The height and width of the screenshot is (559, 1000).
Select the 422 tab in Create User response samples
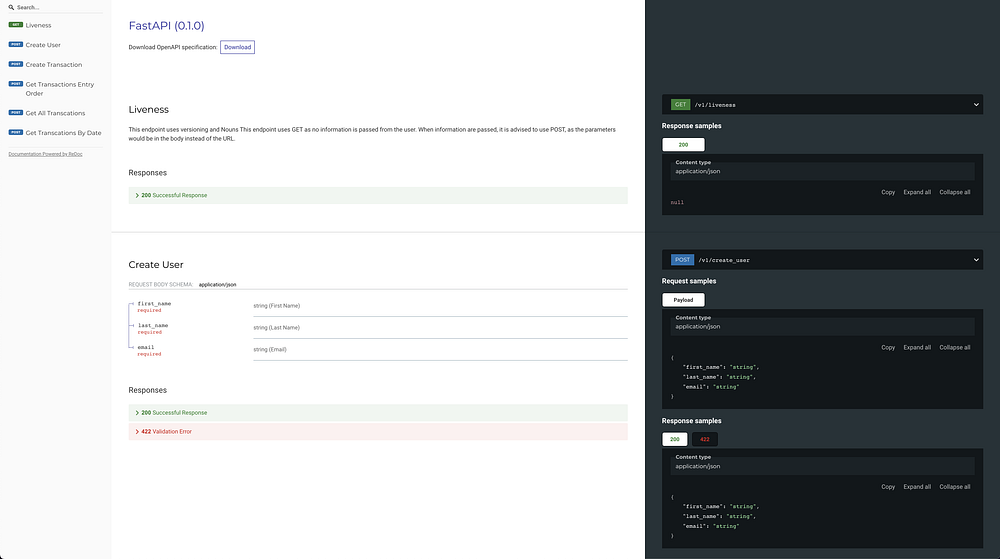[x=705, y=439]
